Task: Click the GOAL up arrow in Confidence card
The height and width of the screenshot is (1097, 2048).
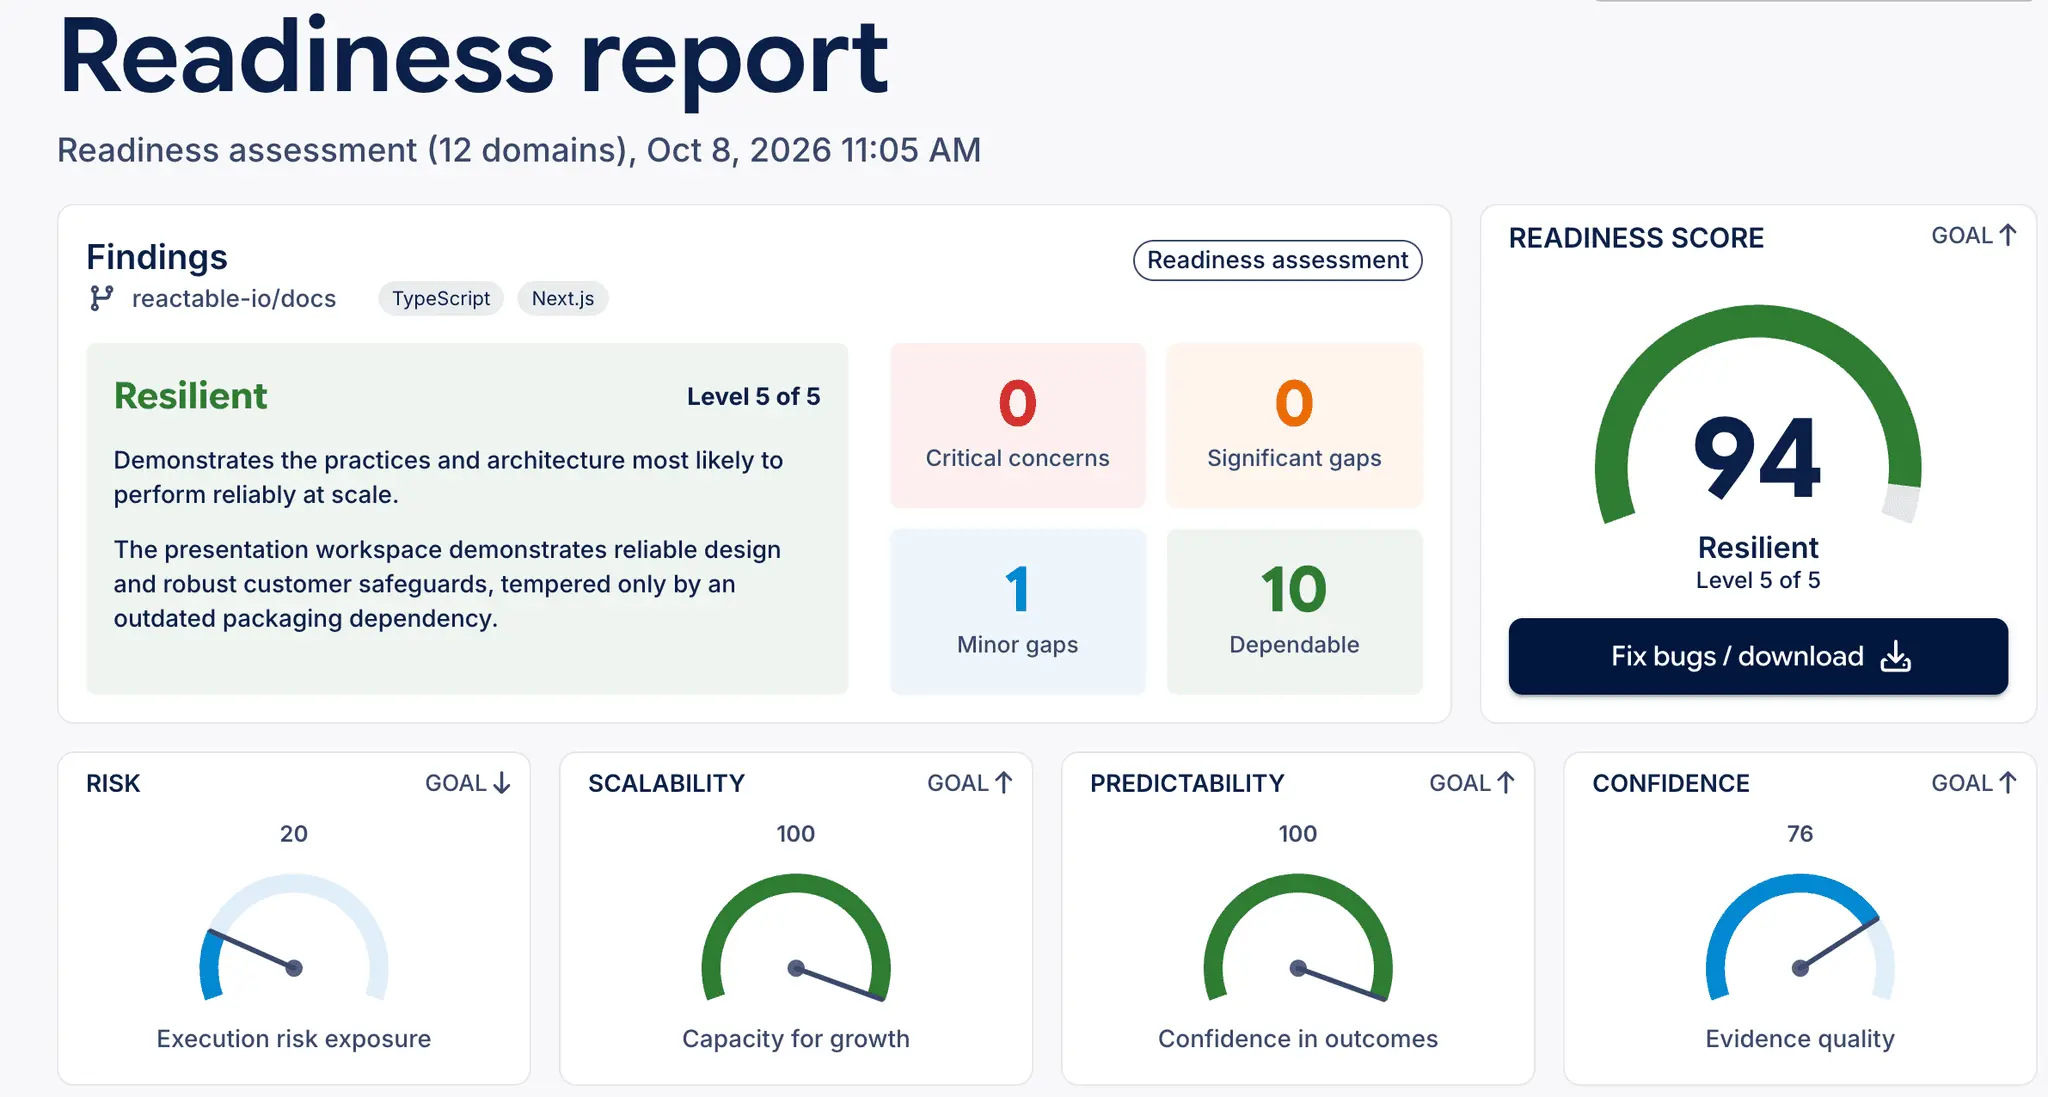Action: (x=2007, y=783)
